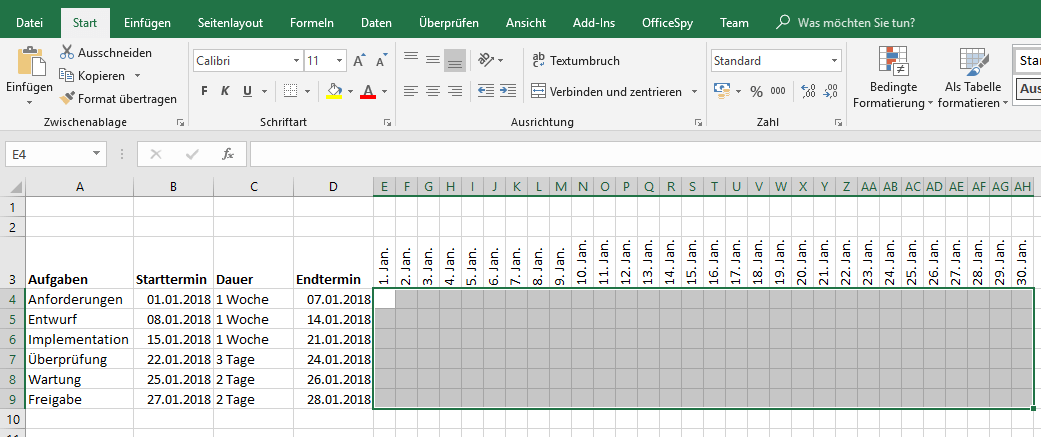This screenshot has width=1041, height=437.
Task: Open the Calibri font name dropdown
Action: [296, 61]
